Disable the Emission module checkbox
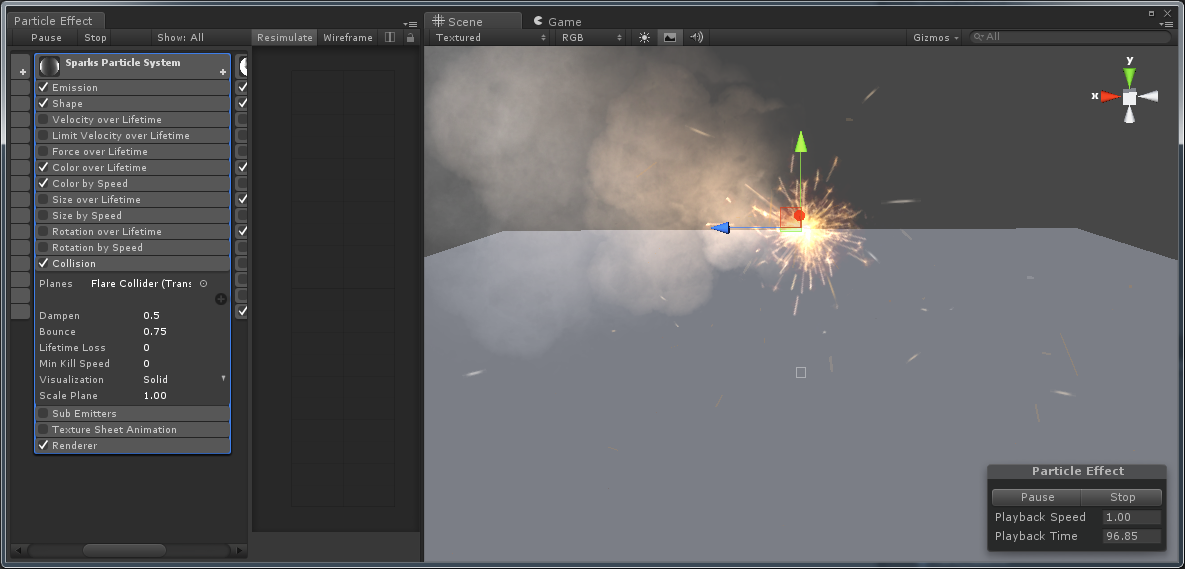This screenshot has height=569, width=1185. click(x=44, y=88)
